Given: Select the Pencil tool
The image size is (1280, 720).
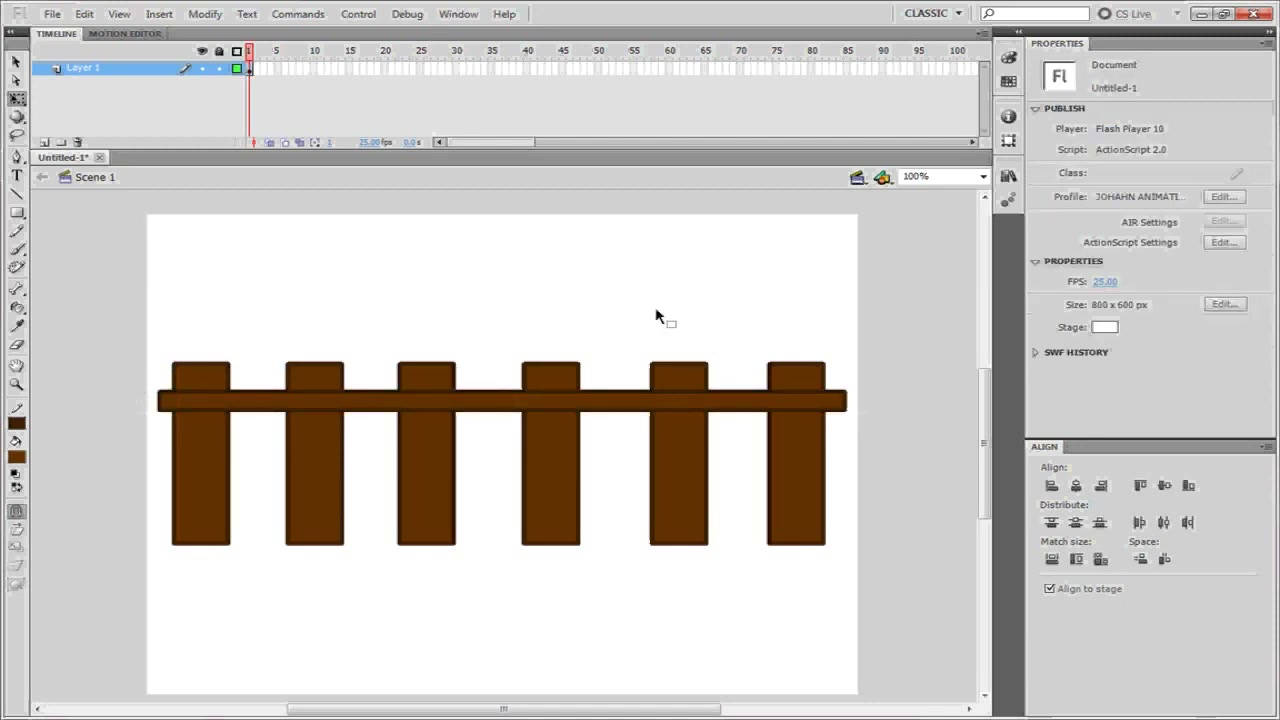Looking at the screenshot, I should point(16,230).
